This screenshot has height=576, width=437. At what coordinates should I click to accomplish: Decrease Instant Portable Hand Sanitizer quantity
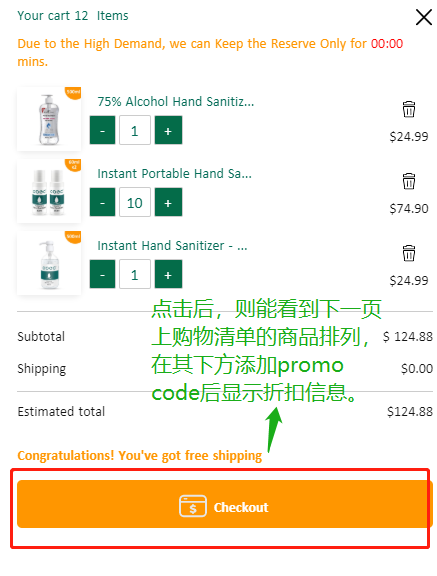click(x=102, y=202)
